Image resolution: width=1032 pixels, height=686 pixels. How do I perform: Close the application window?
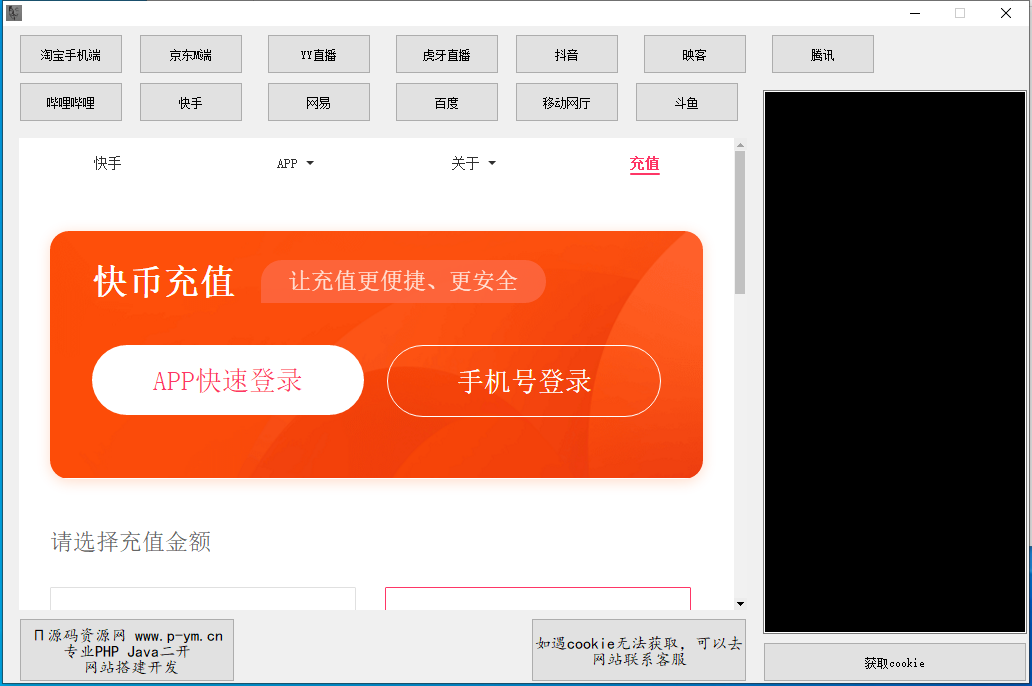pyautogui.click(x=1006, y=13)
